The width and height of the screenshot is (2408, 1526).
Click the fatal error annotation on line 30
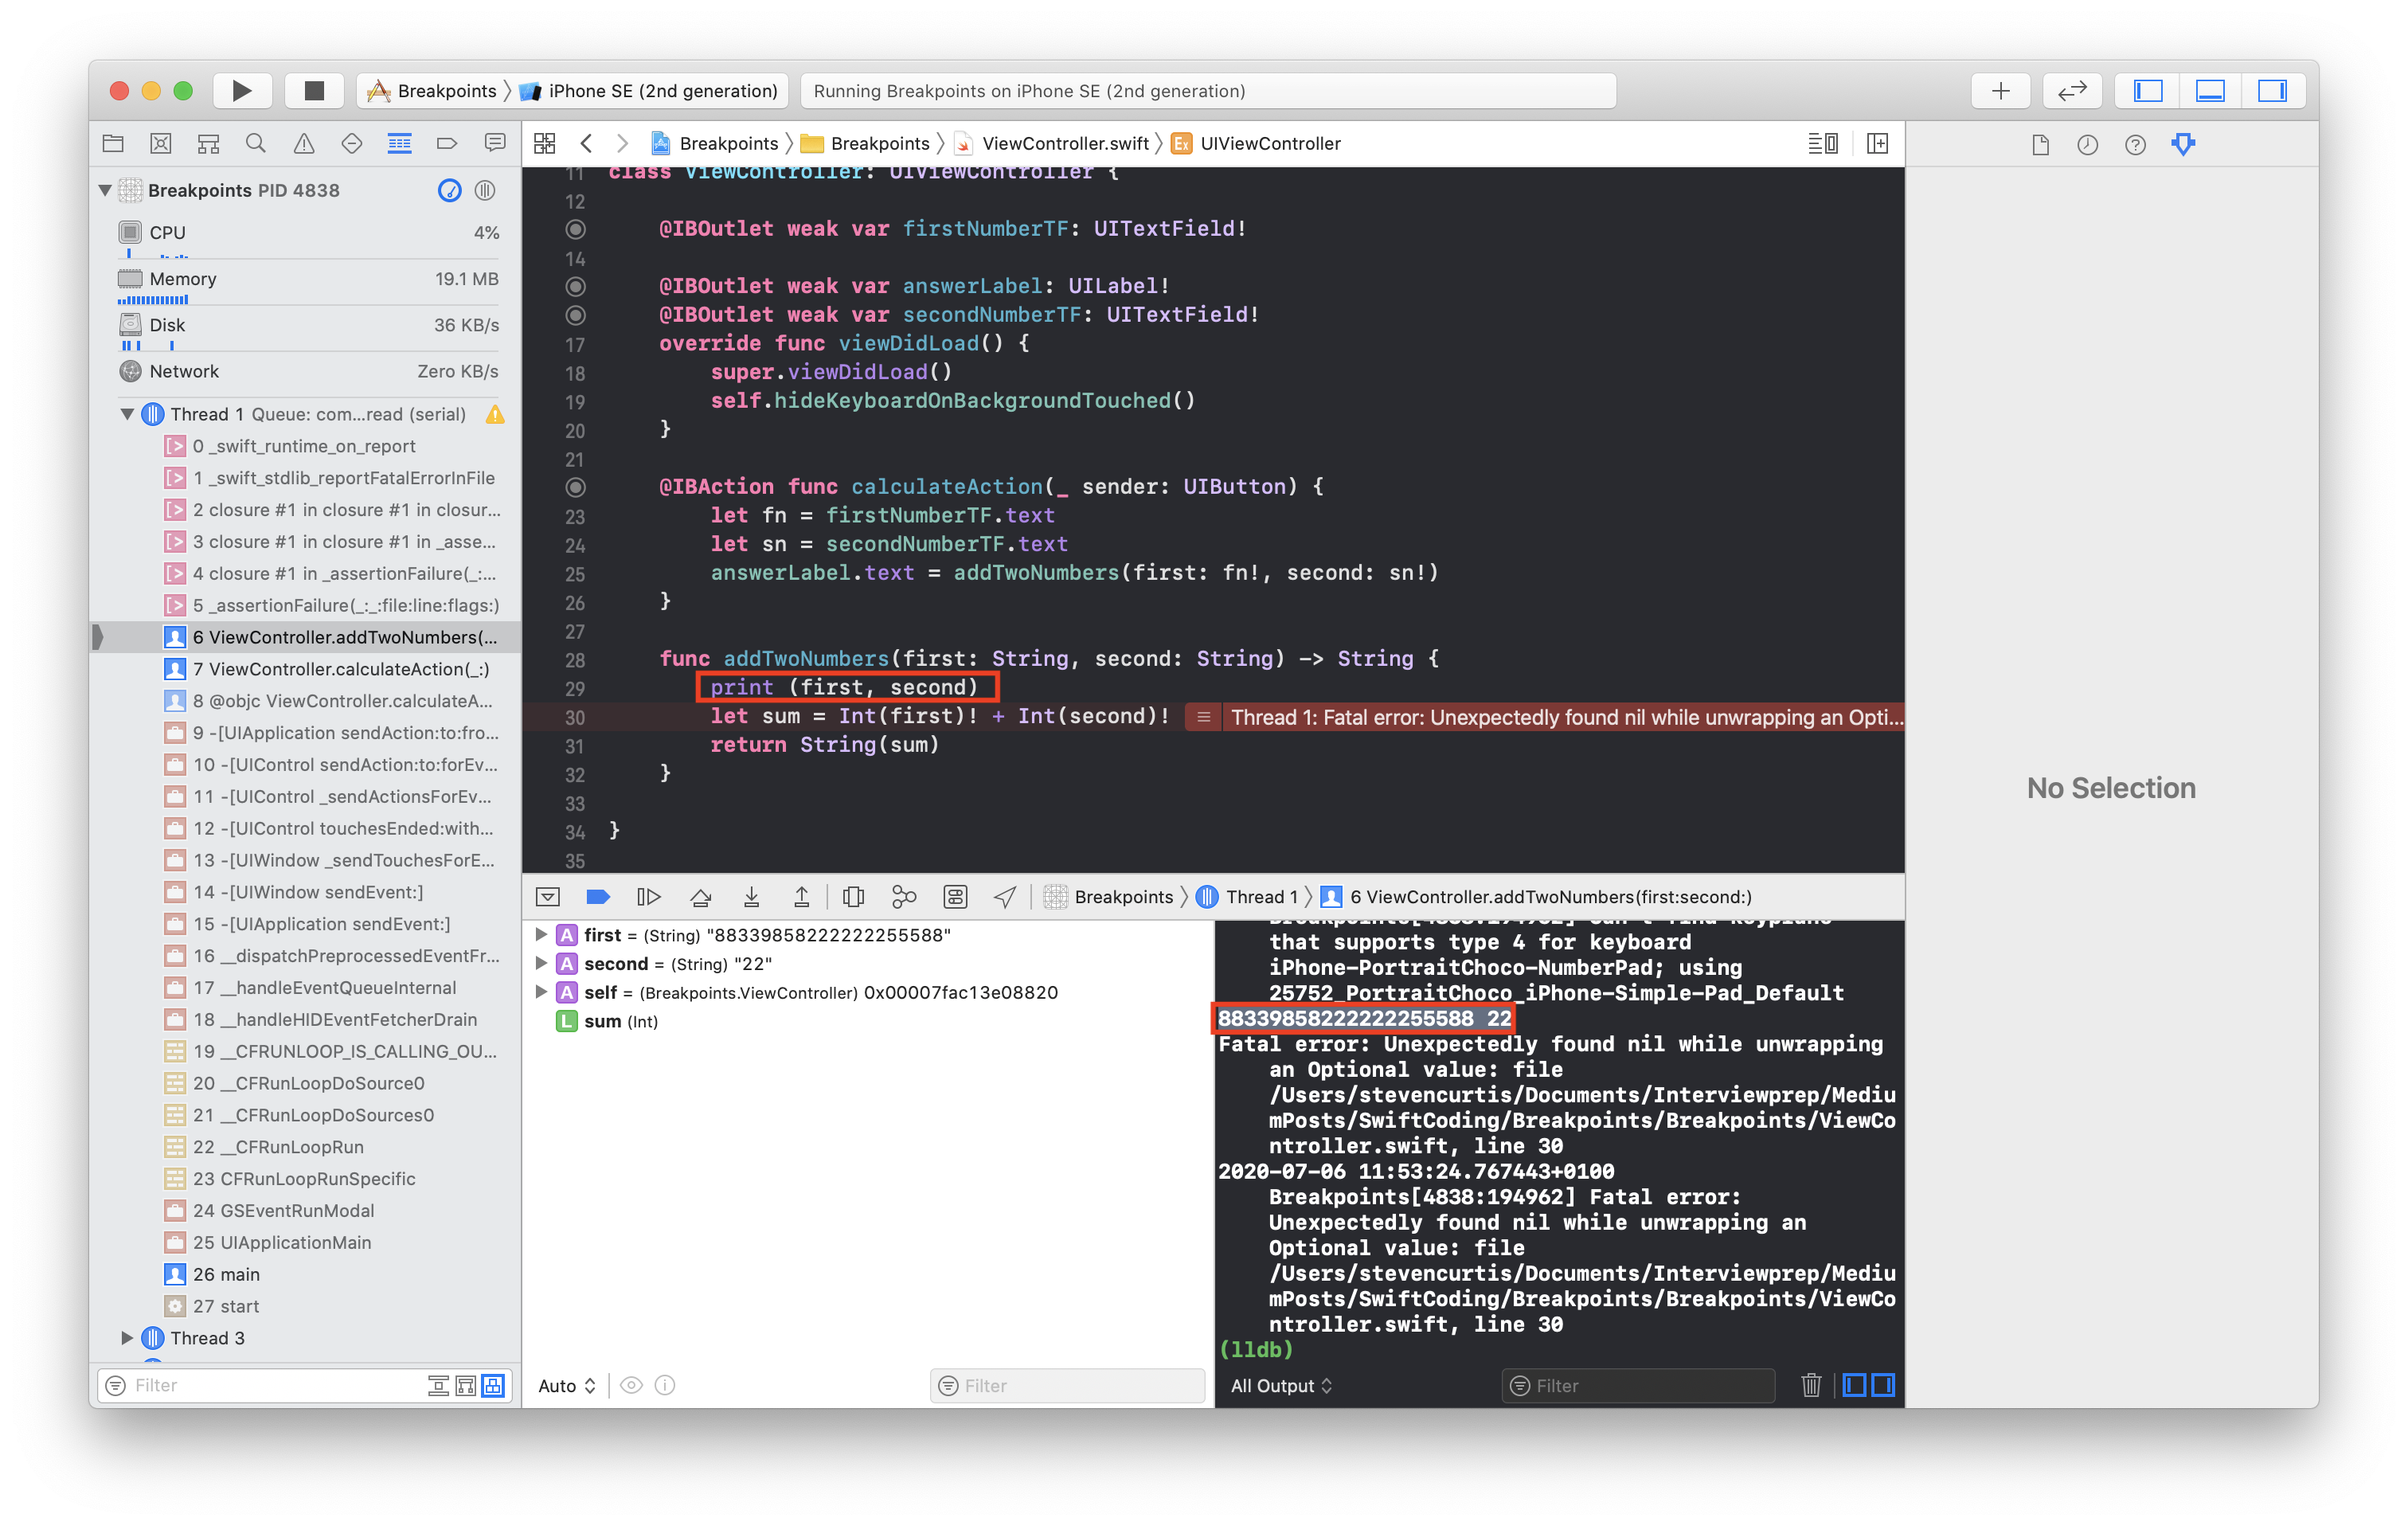click(x=1544, y=717)
